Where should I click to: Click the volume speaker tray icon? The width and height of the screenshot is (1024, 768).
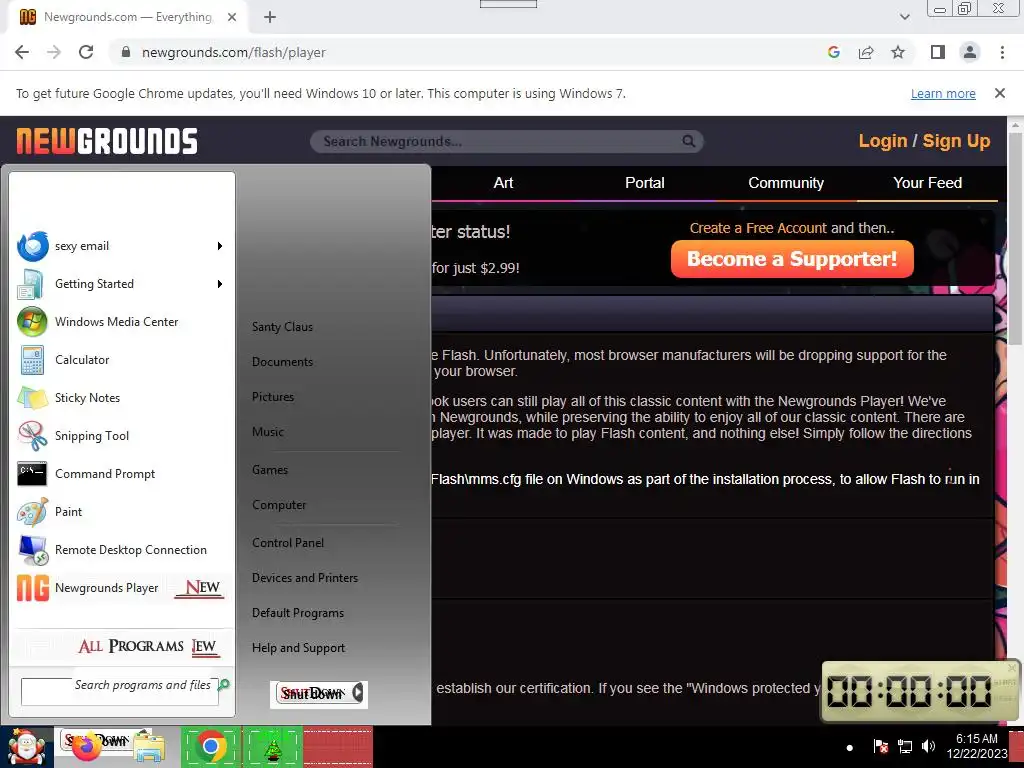[x=928, y=746]
